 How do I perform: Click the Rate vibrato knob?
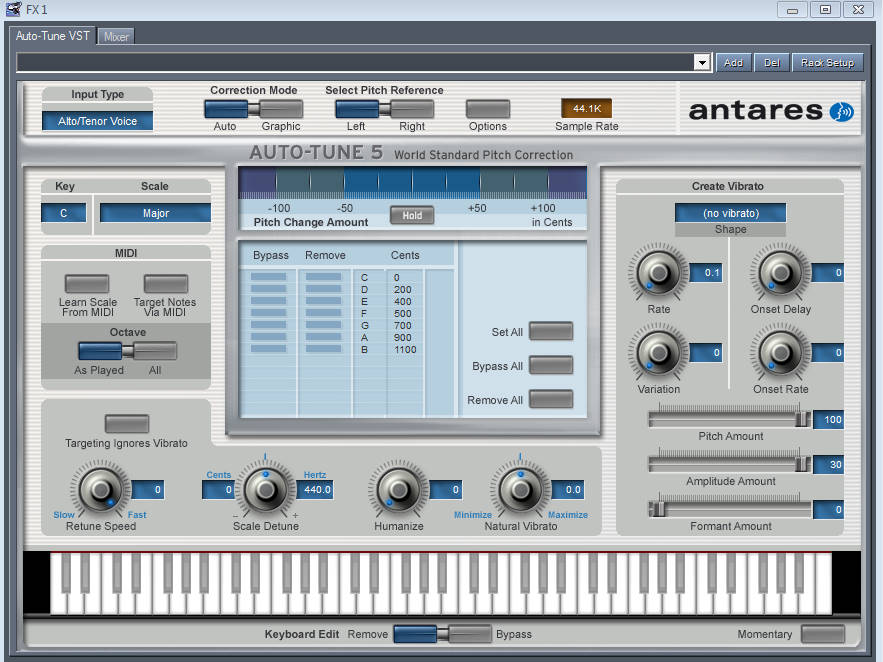(x=658, y=272)
